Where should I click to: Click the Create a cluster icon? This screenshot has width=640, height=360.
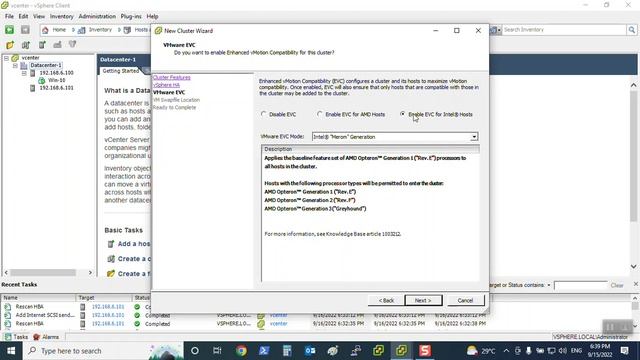pyautogui.click(x=111, y=259)
